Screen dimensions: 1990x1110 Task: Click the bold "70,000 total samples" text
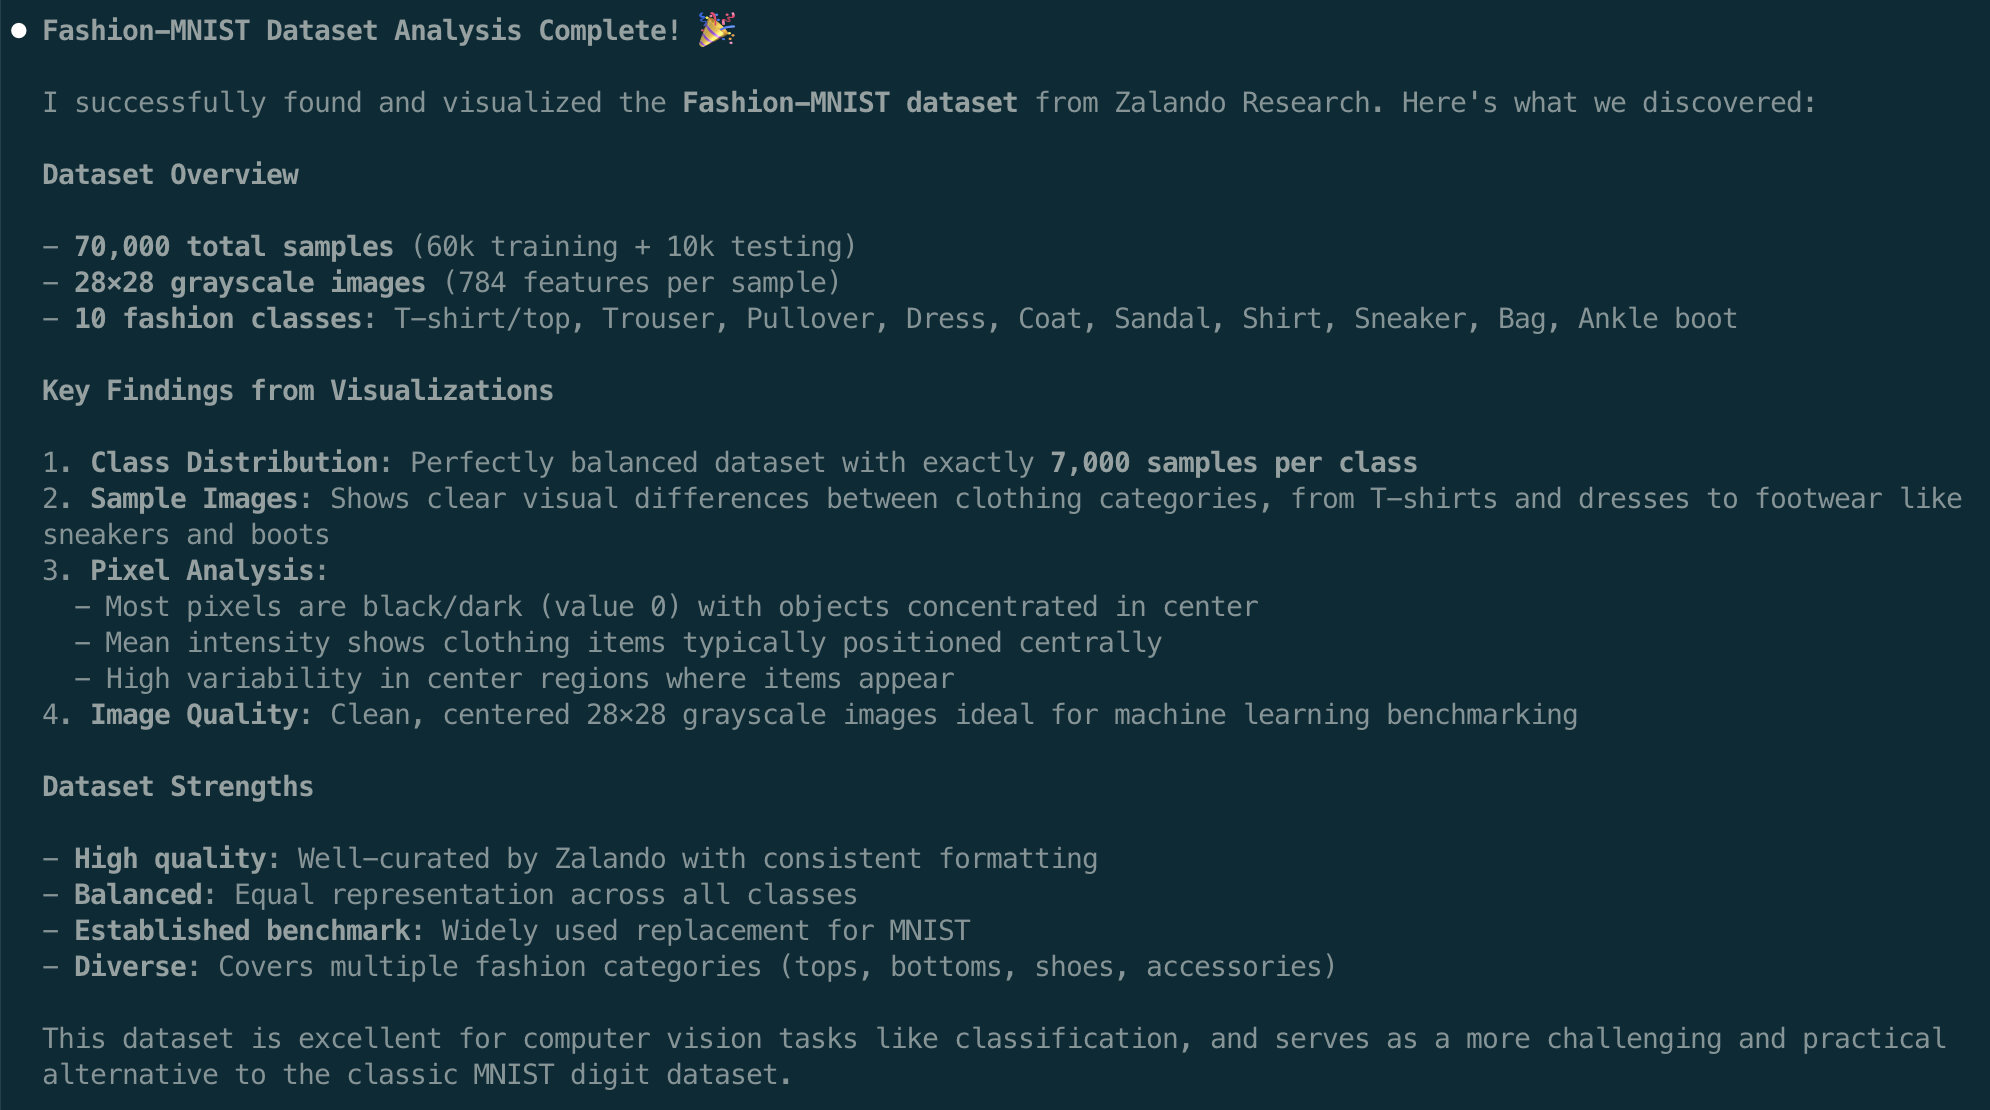[233, 247]
